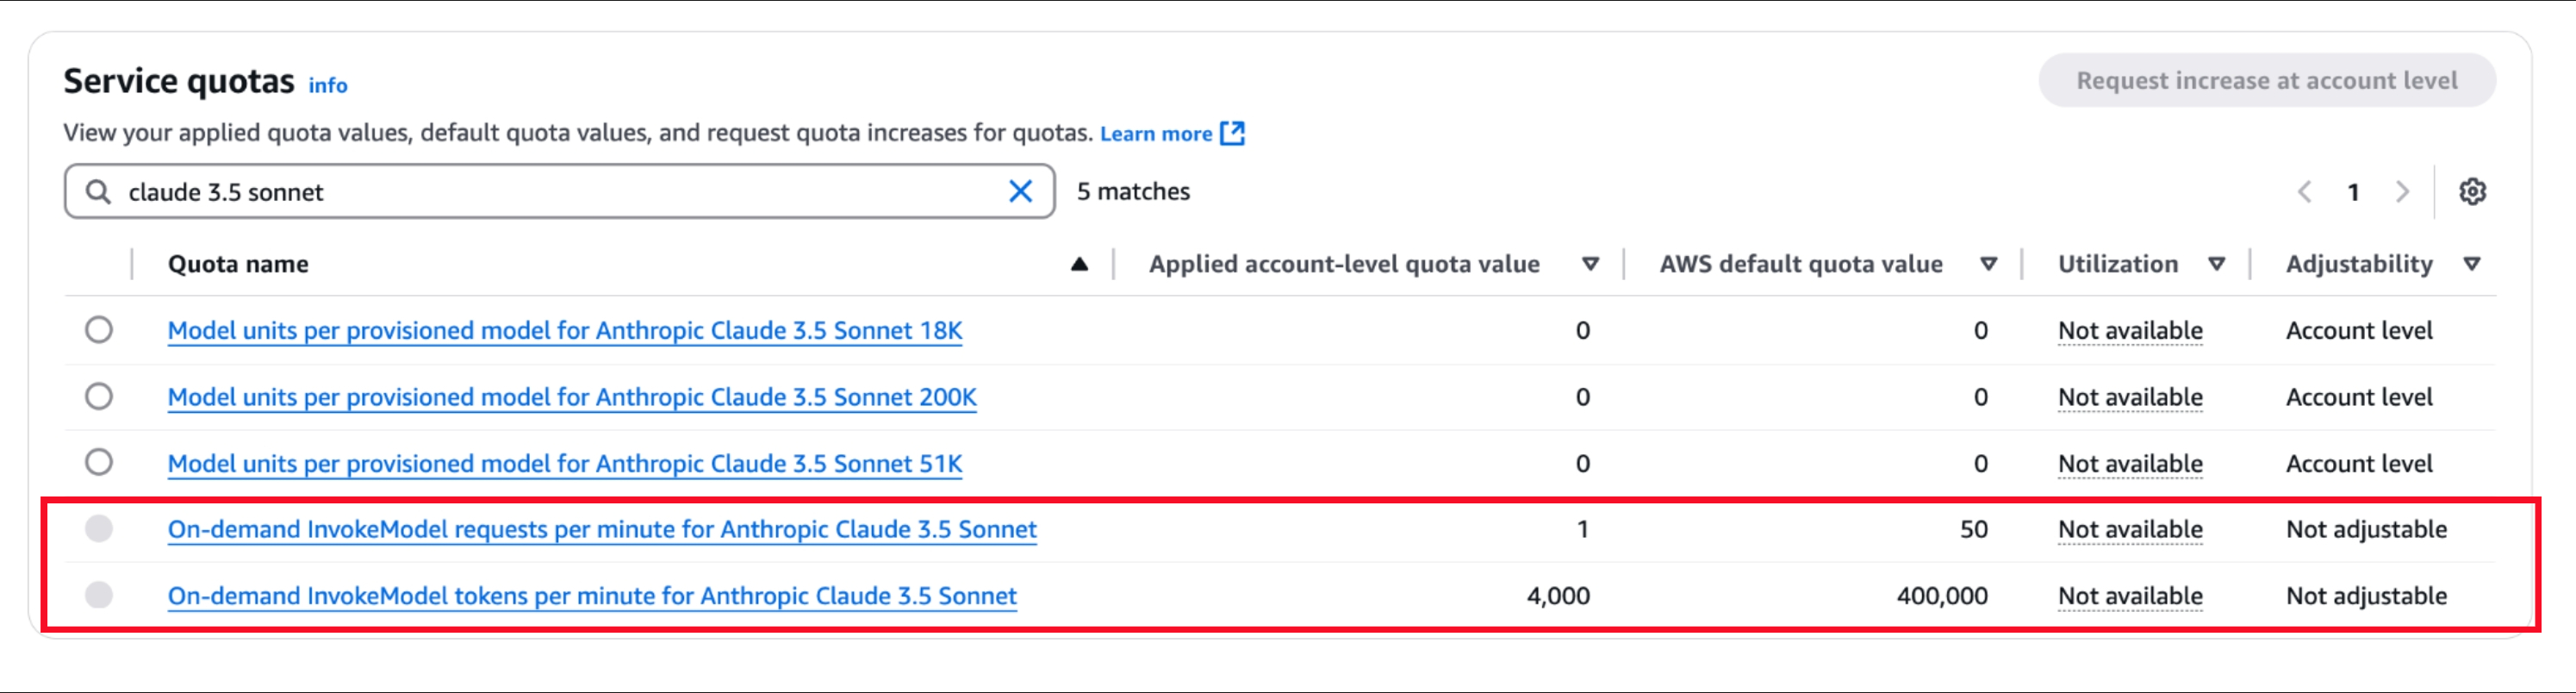Viewport: 2576px width, 693px height.
Task: Open On-demand InvokeModel requests per minute quota
Action: tap(602, 529)
